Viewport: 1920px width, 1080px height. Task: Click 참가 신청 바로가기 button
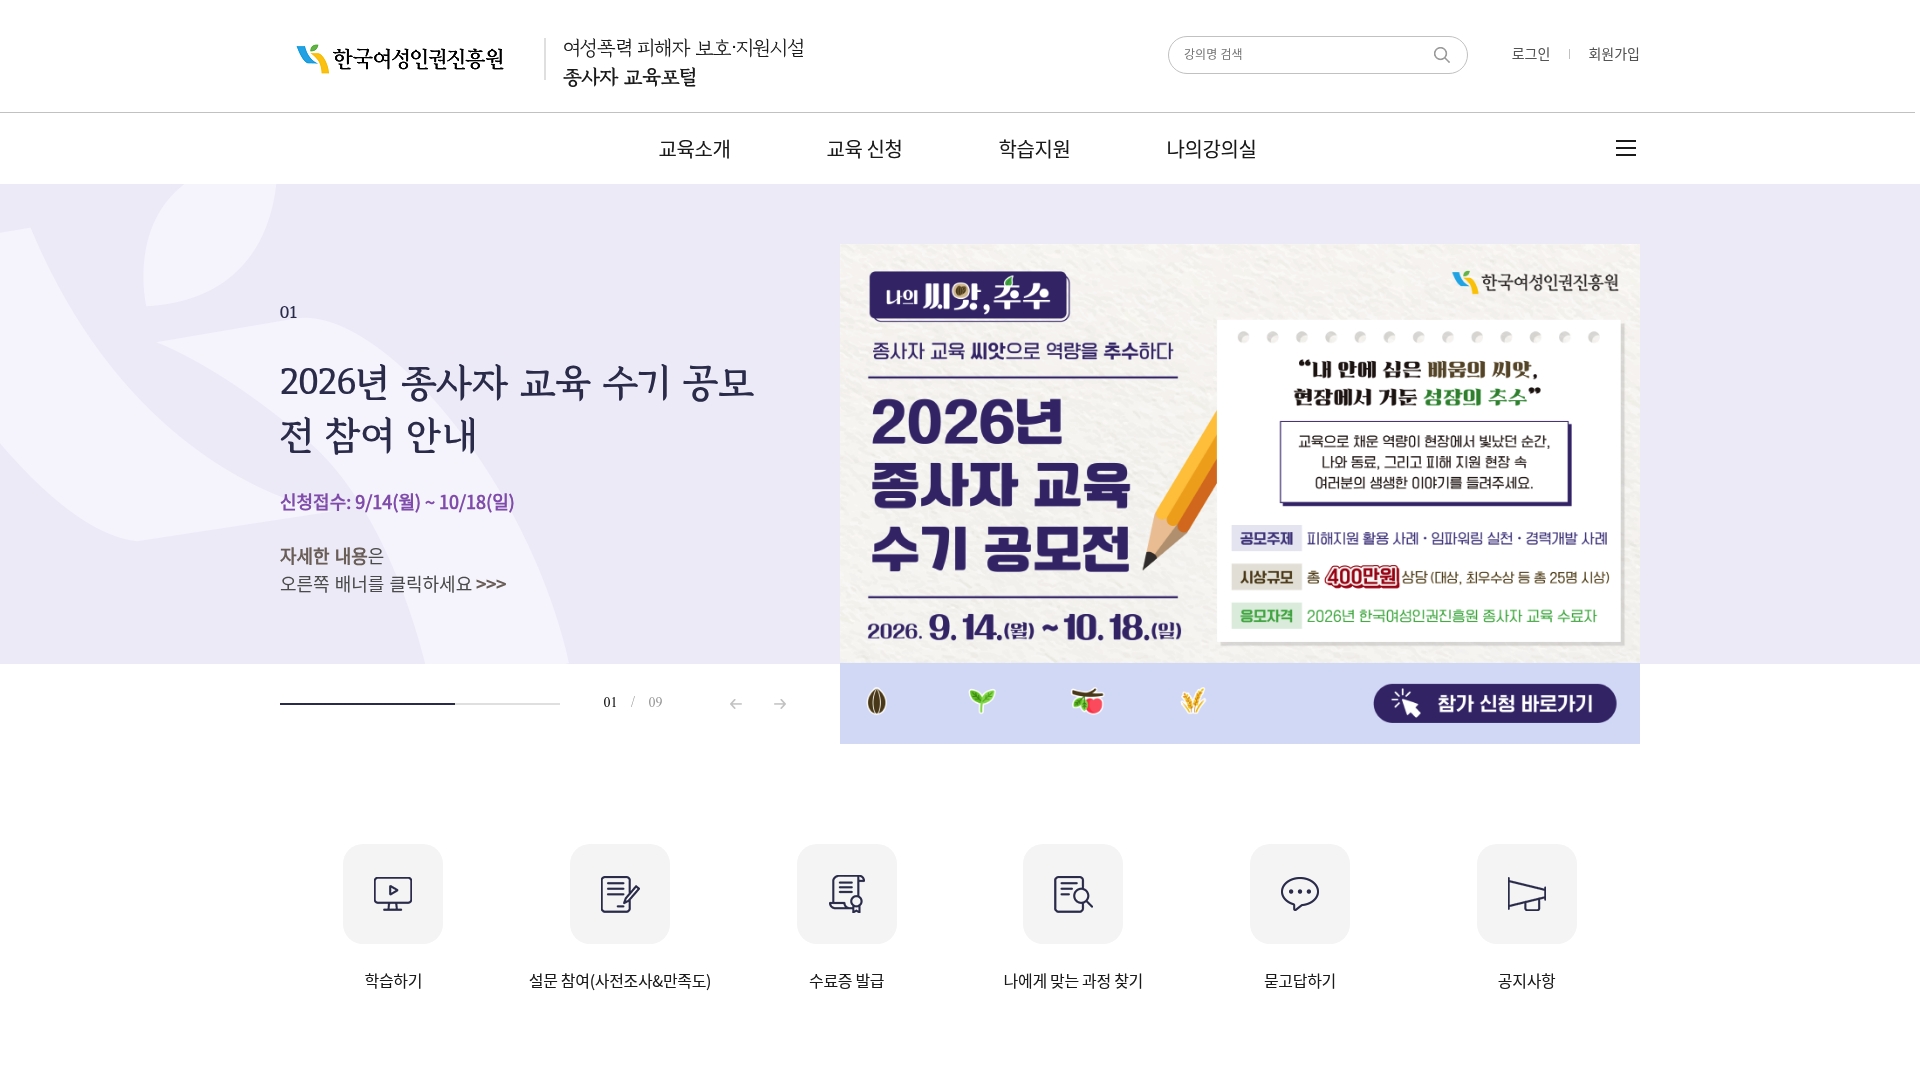tap(1495, 703)
